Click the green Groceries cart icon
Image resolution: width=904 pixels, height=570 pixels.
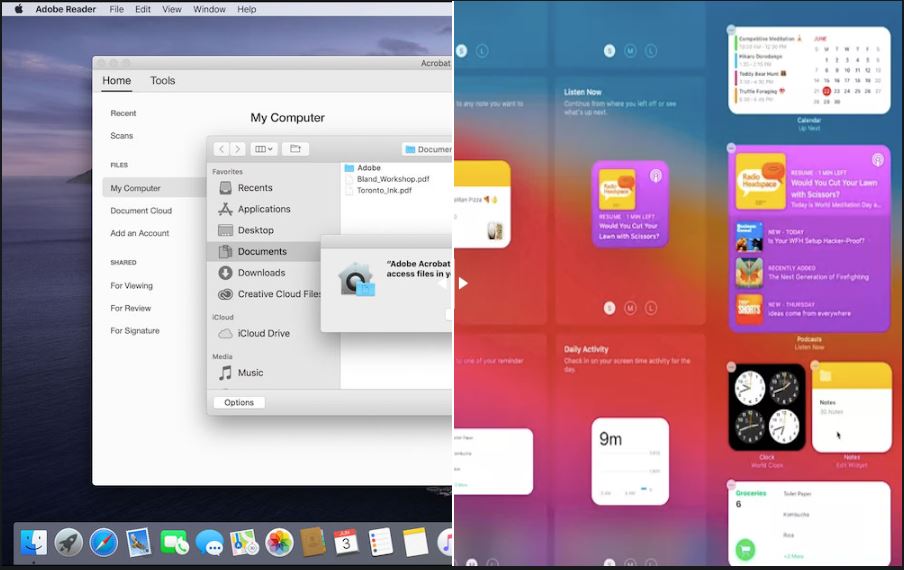click(x=745, y=549)
